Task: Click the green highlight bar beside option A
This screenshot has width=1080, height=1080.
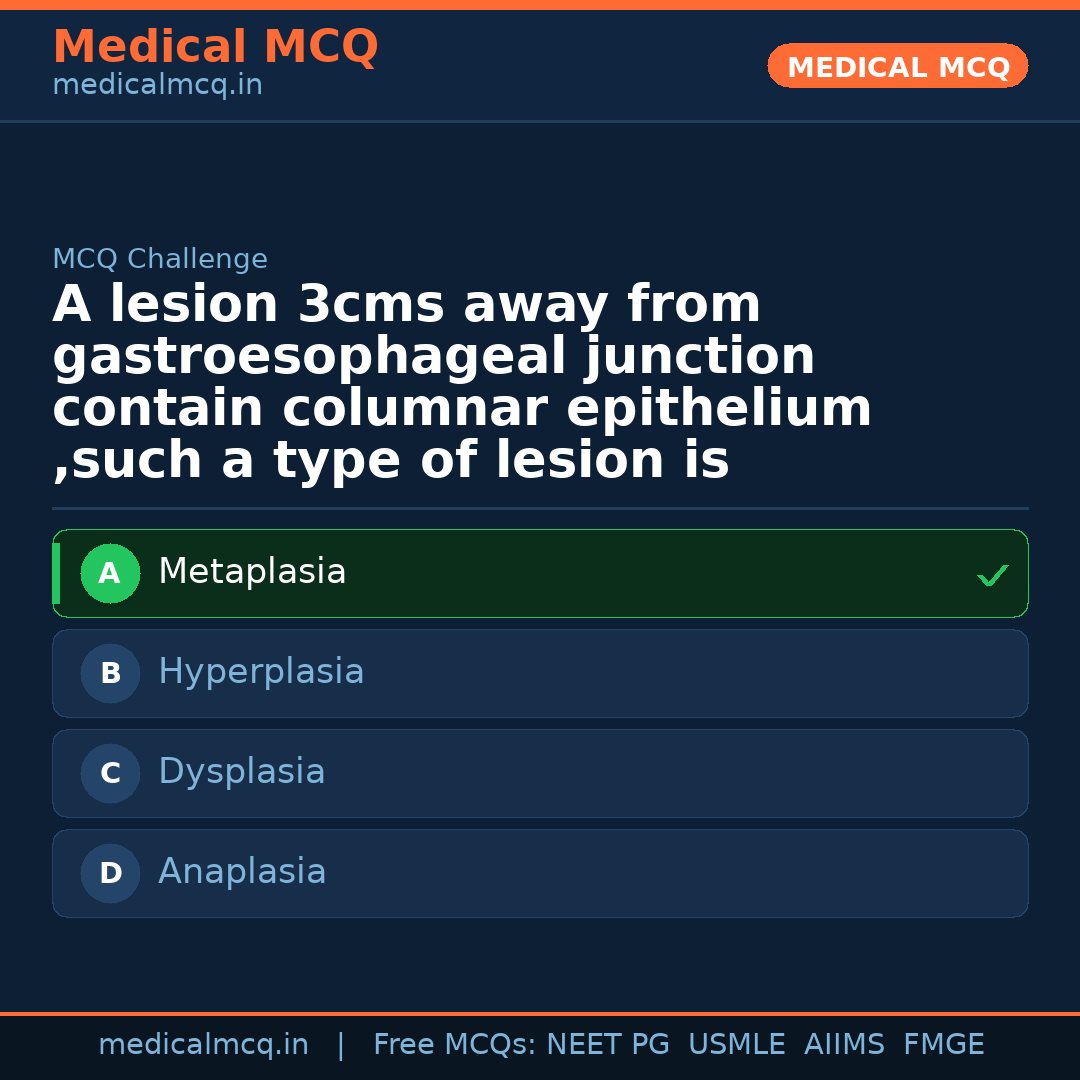Action: (x=57, y=573)
